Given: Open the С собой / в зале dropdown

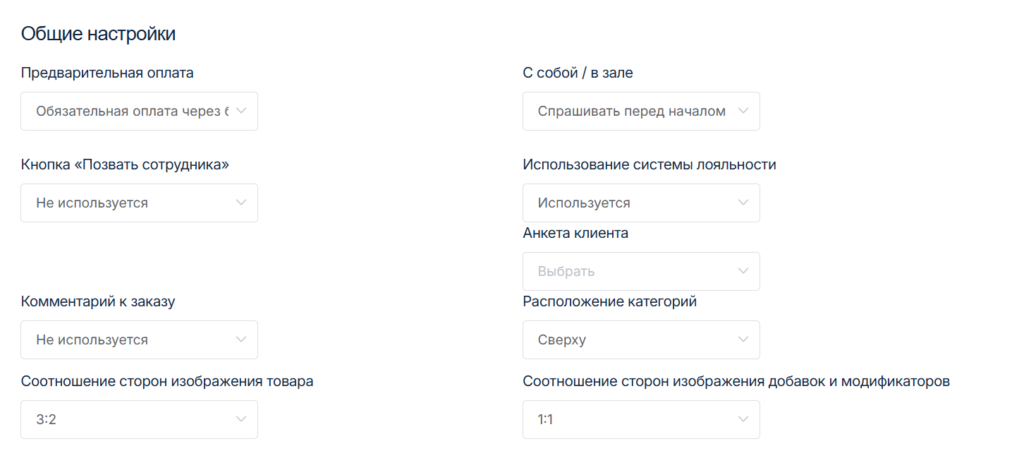Looking at the screenshot, I should point(630,111).
